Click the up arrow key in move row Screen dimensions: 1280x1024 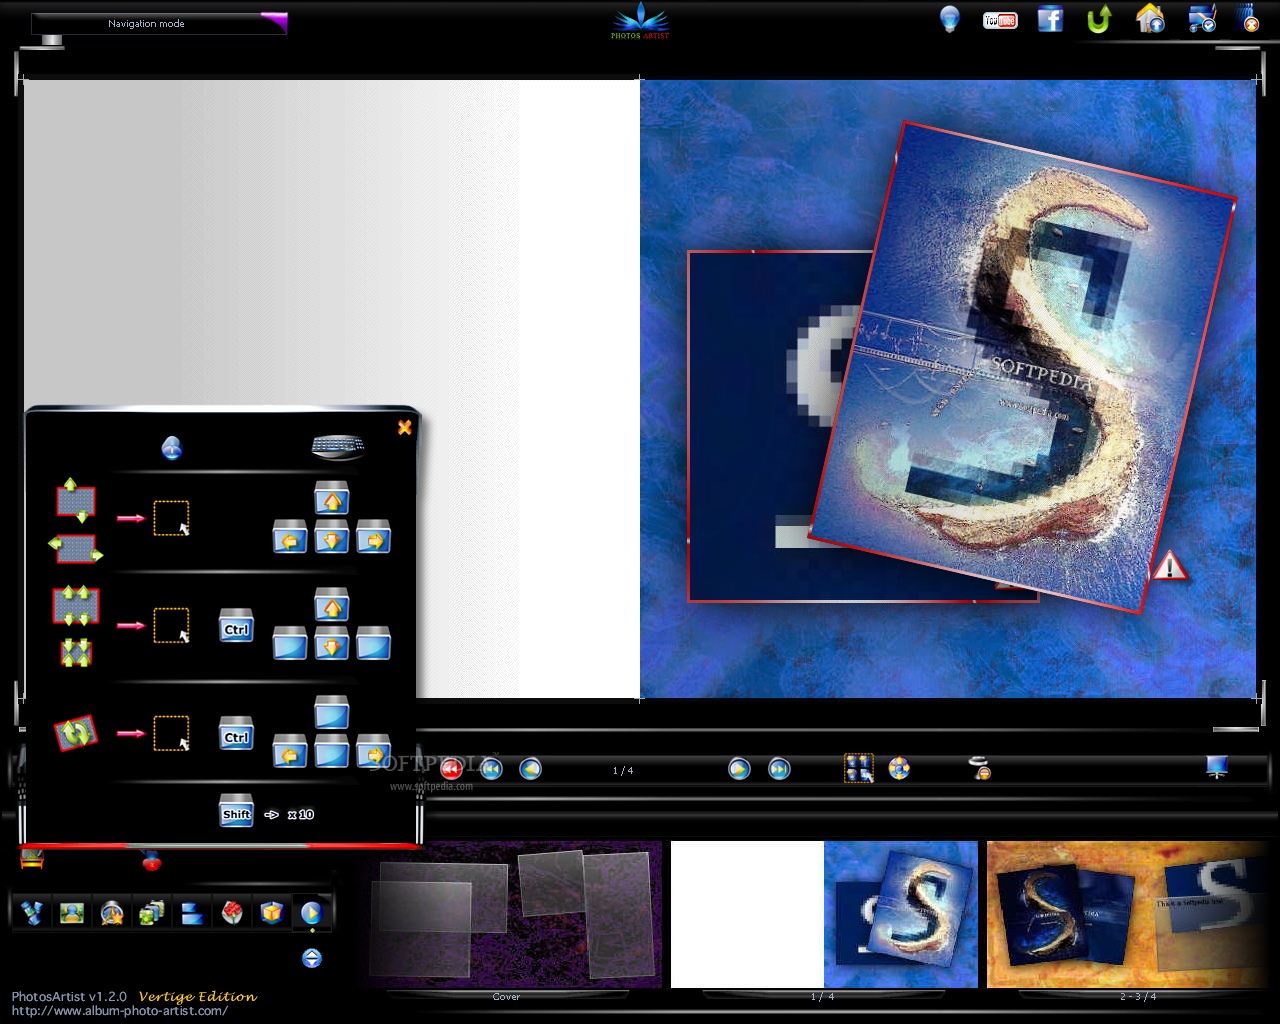(x=331, y=498)
